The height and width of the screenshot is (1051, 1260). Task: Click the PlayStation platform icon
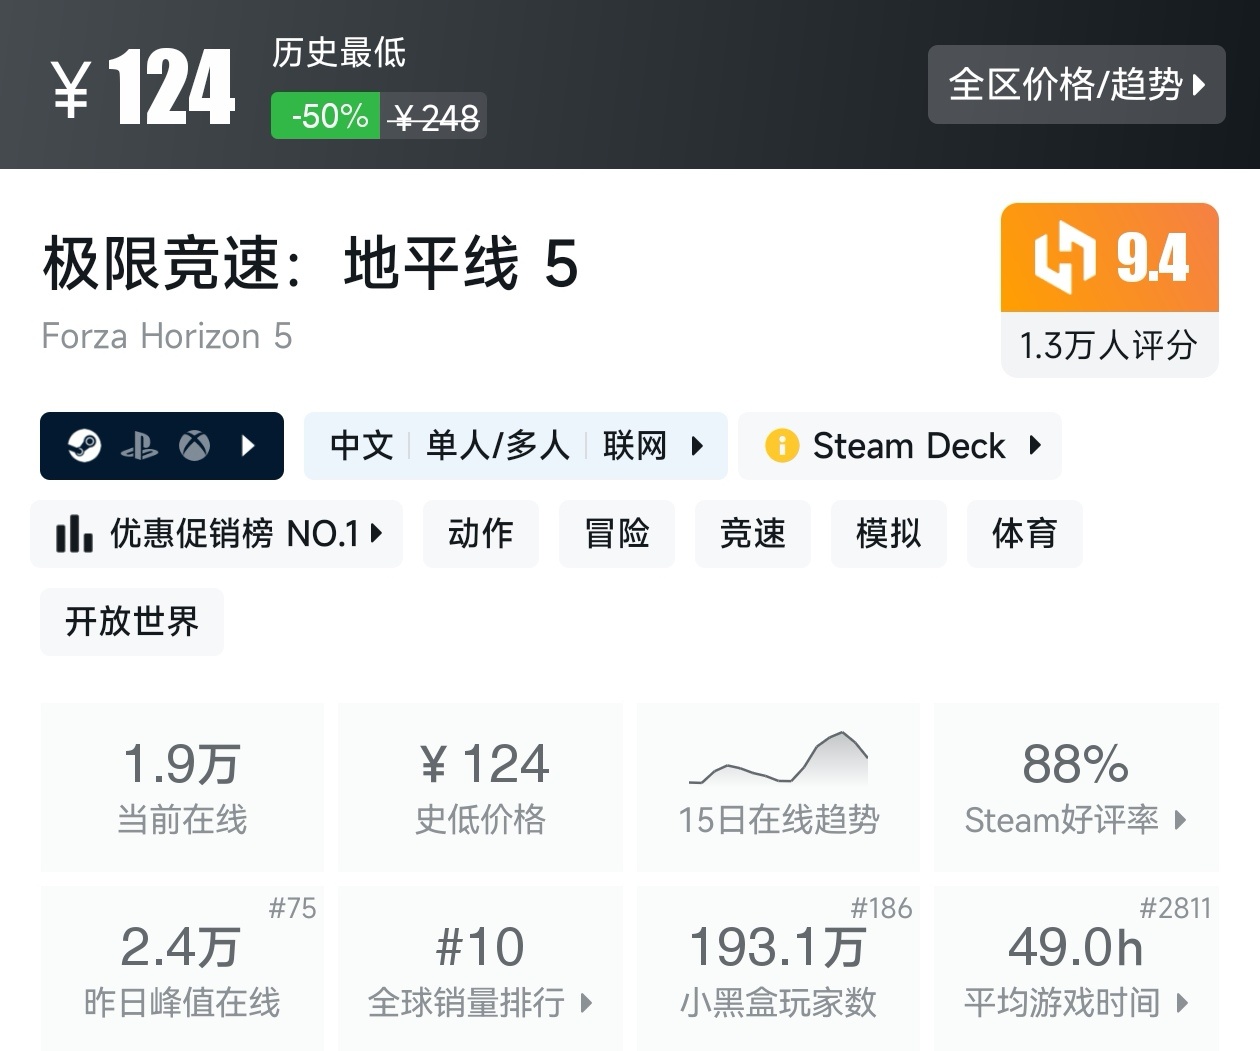coord(139,446)
